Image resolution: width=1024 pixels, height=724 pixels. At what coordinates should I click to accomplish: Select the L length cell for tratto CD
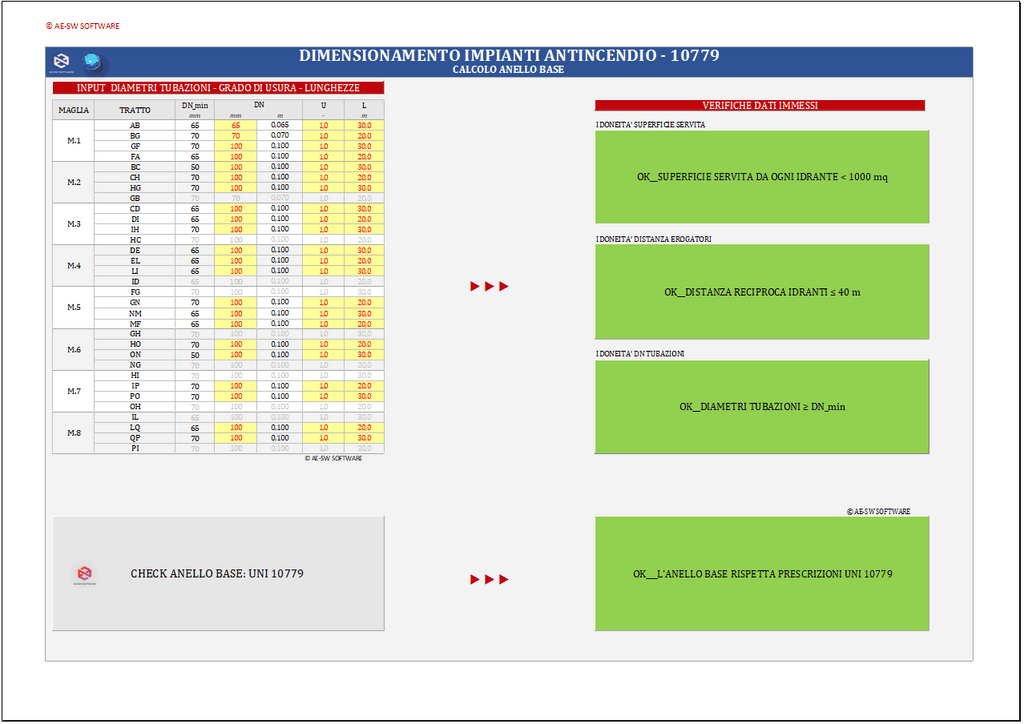tap(364, 208)
